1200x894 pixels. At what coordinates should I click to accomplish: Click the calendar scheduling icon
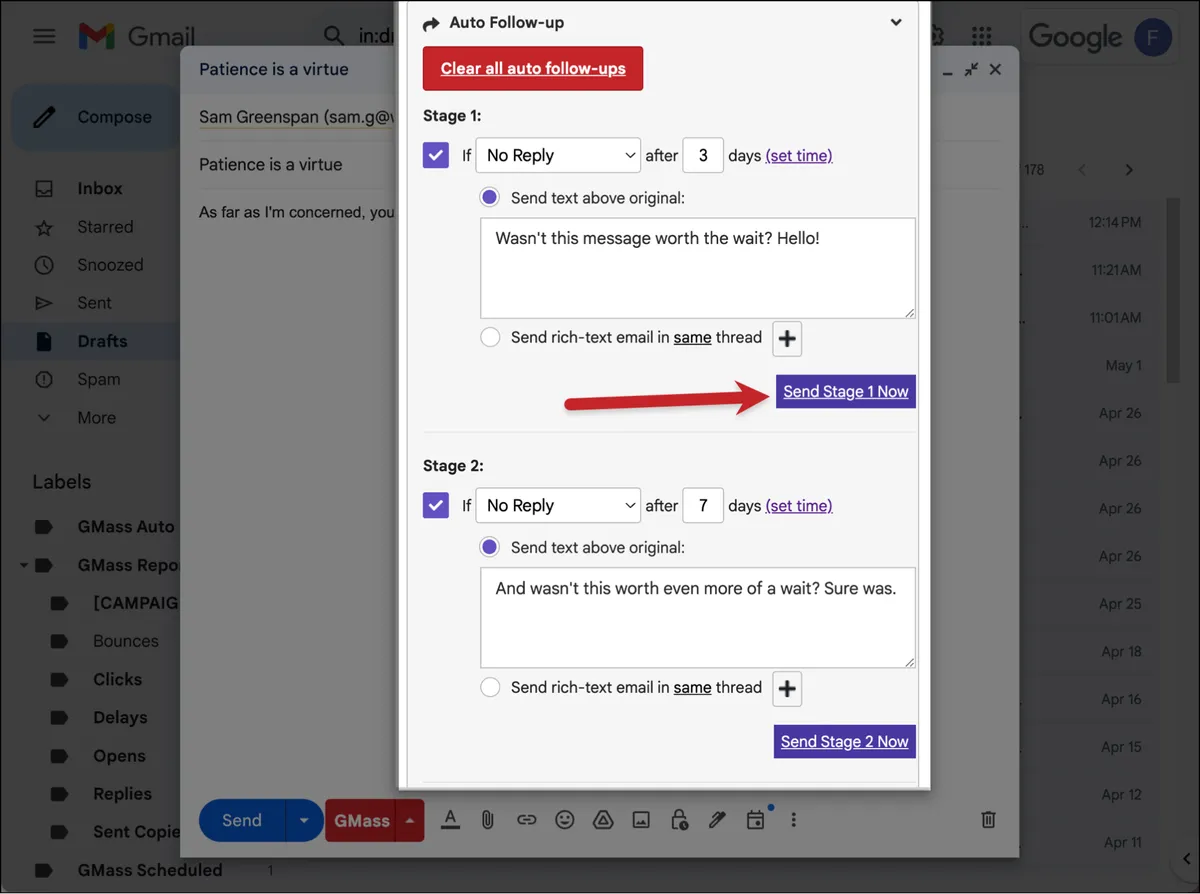click(756, 820)
